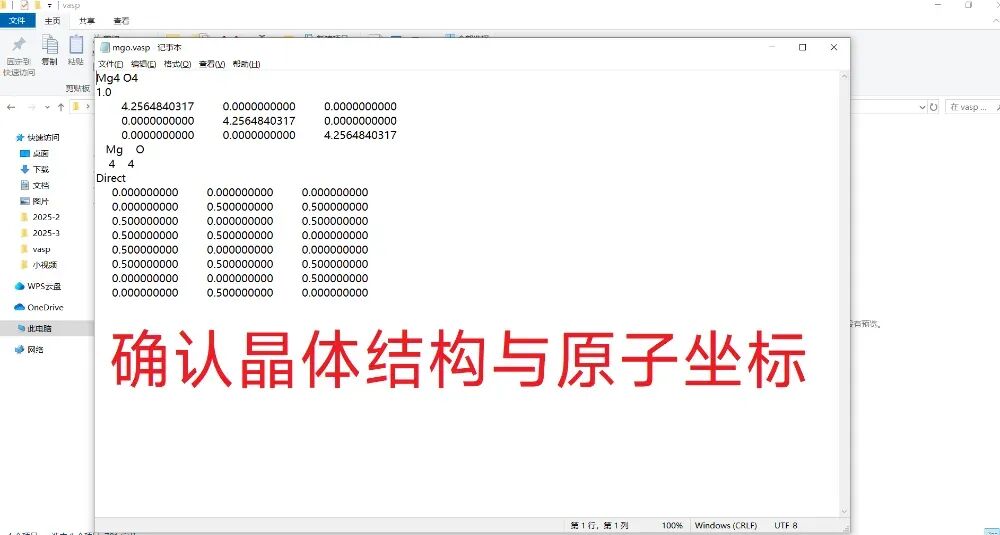Image resolution: width=1000 pixels, height=535 pixels.
Task: Click the Notepad icon in mgo.vasp title bar
Action: point(105,48)
